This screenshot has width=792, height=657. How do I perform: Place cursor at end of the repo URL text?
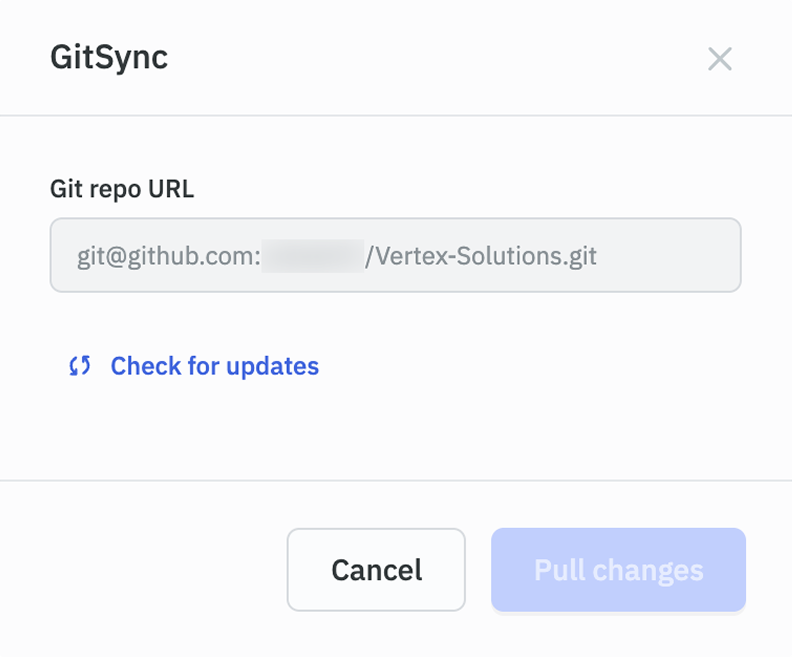(598, 256)
